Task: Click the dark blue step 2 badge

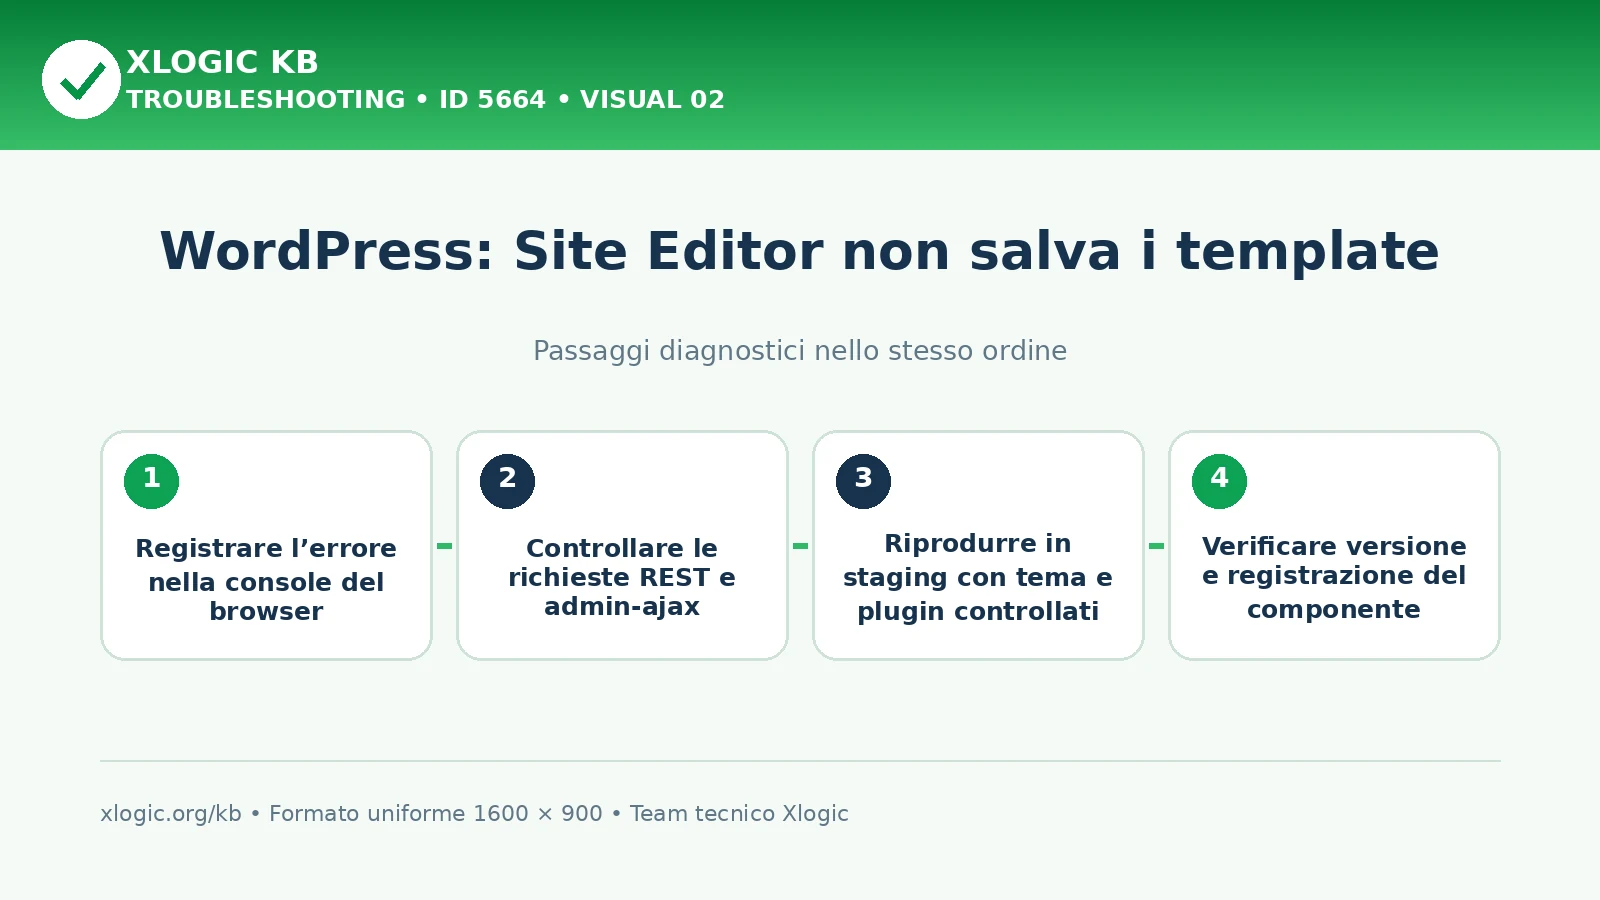Action: pos(508,481)
